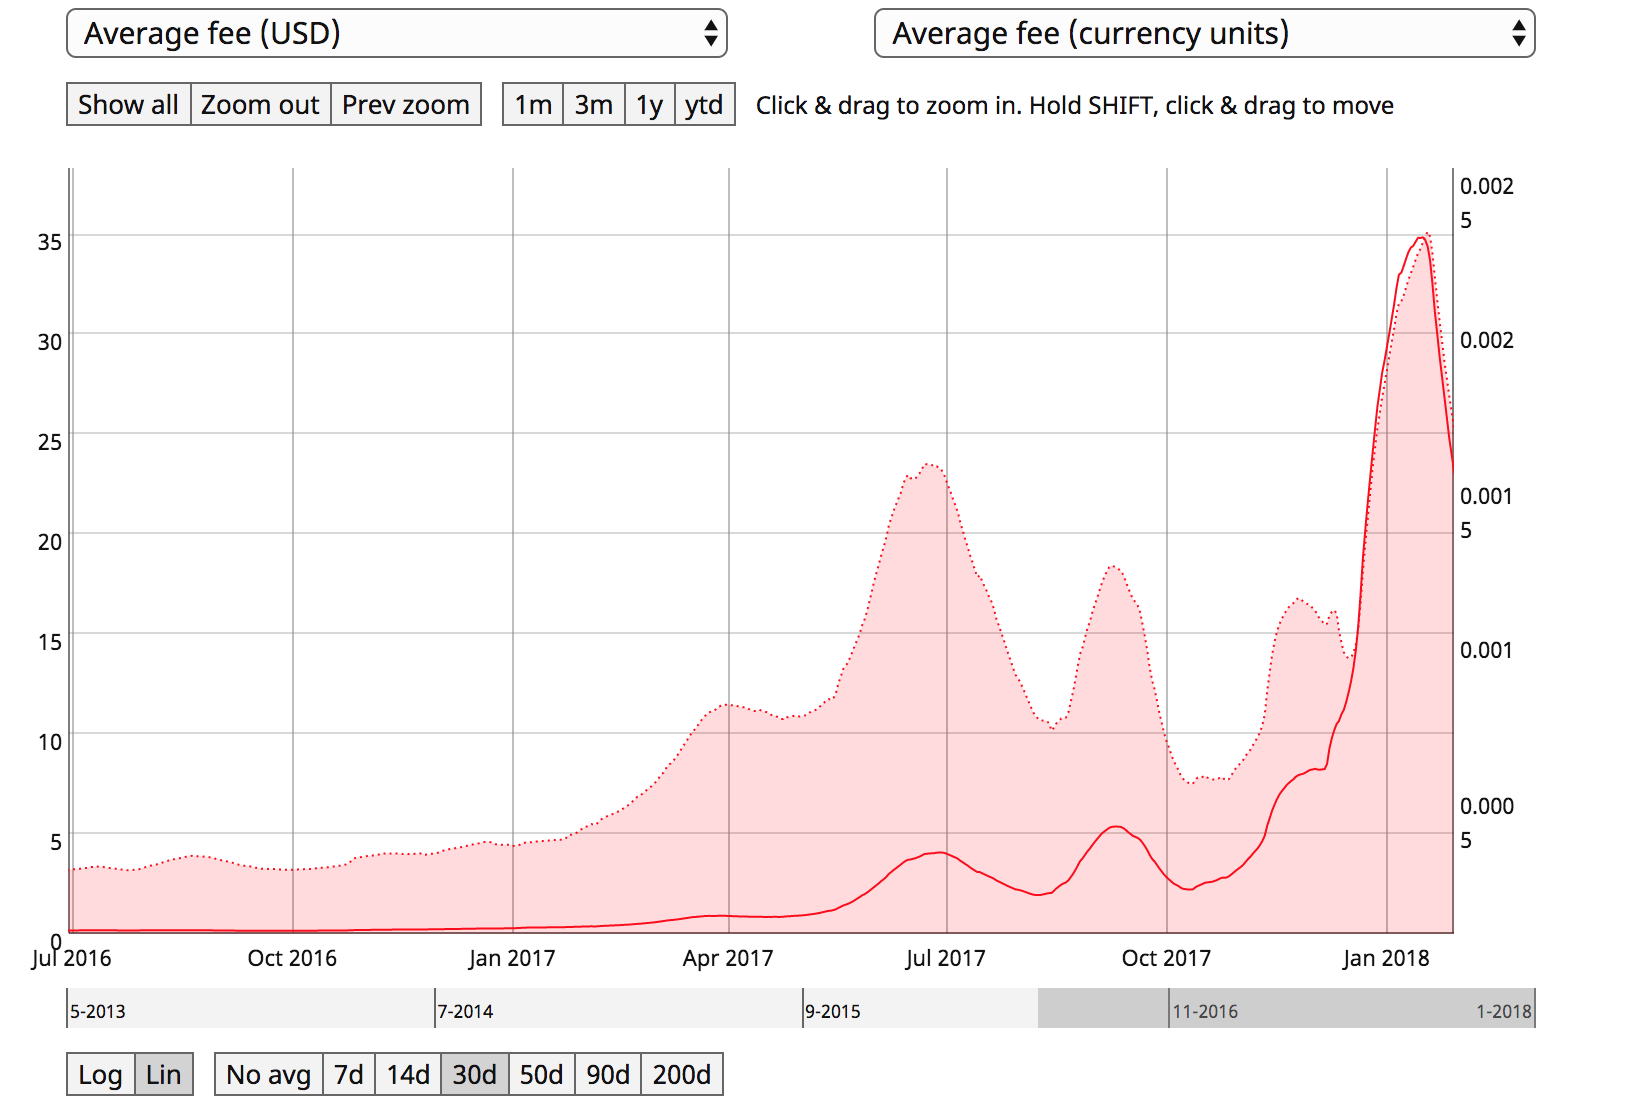Switch to 1m time range

click(533, 104)
